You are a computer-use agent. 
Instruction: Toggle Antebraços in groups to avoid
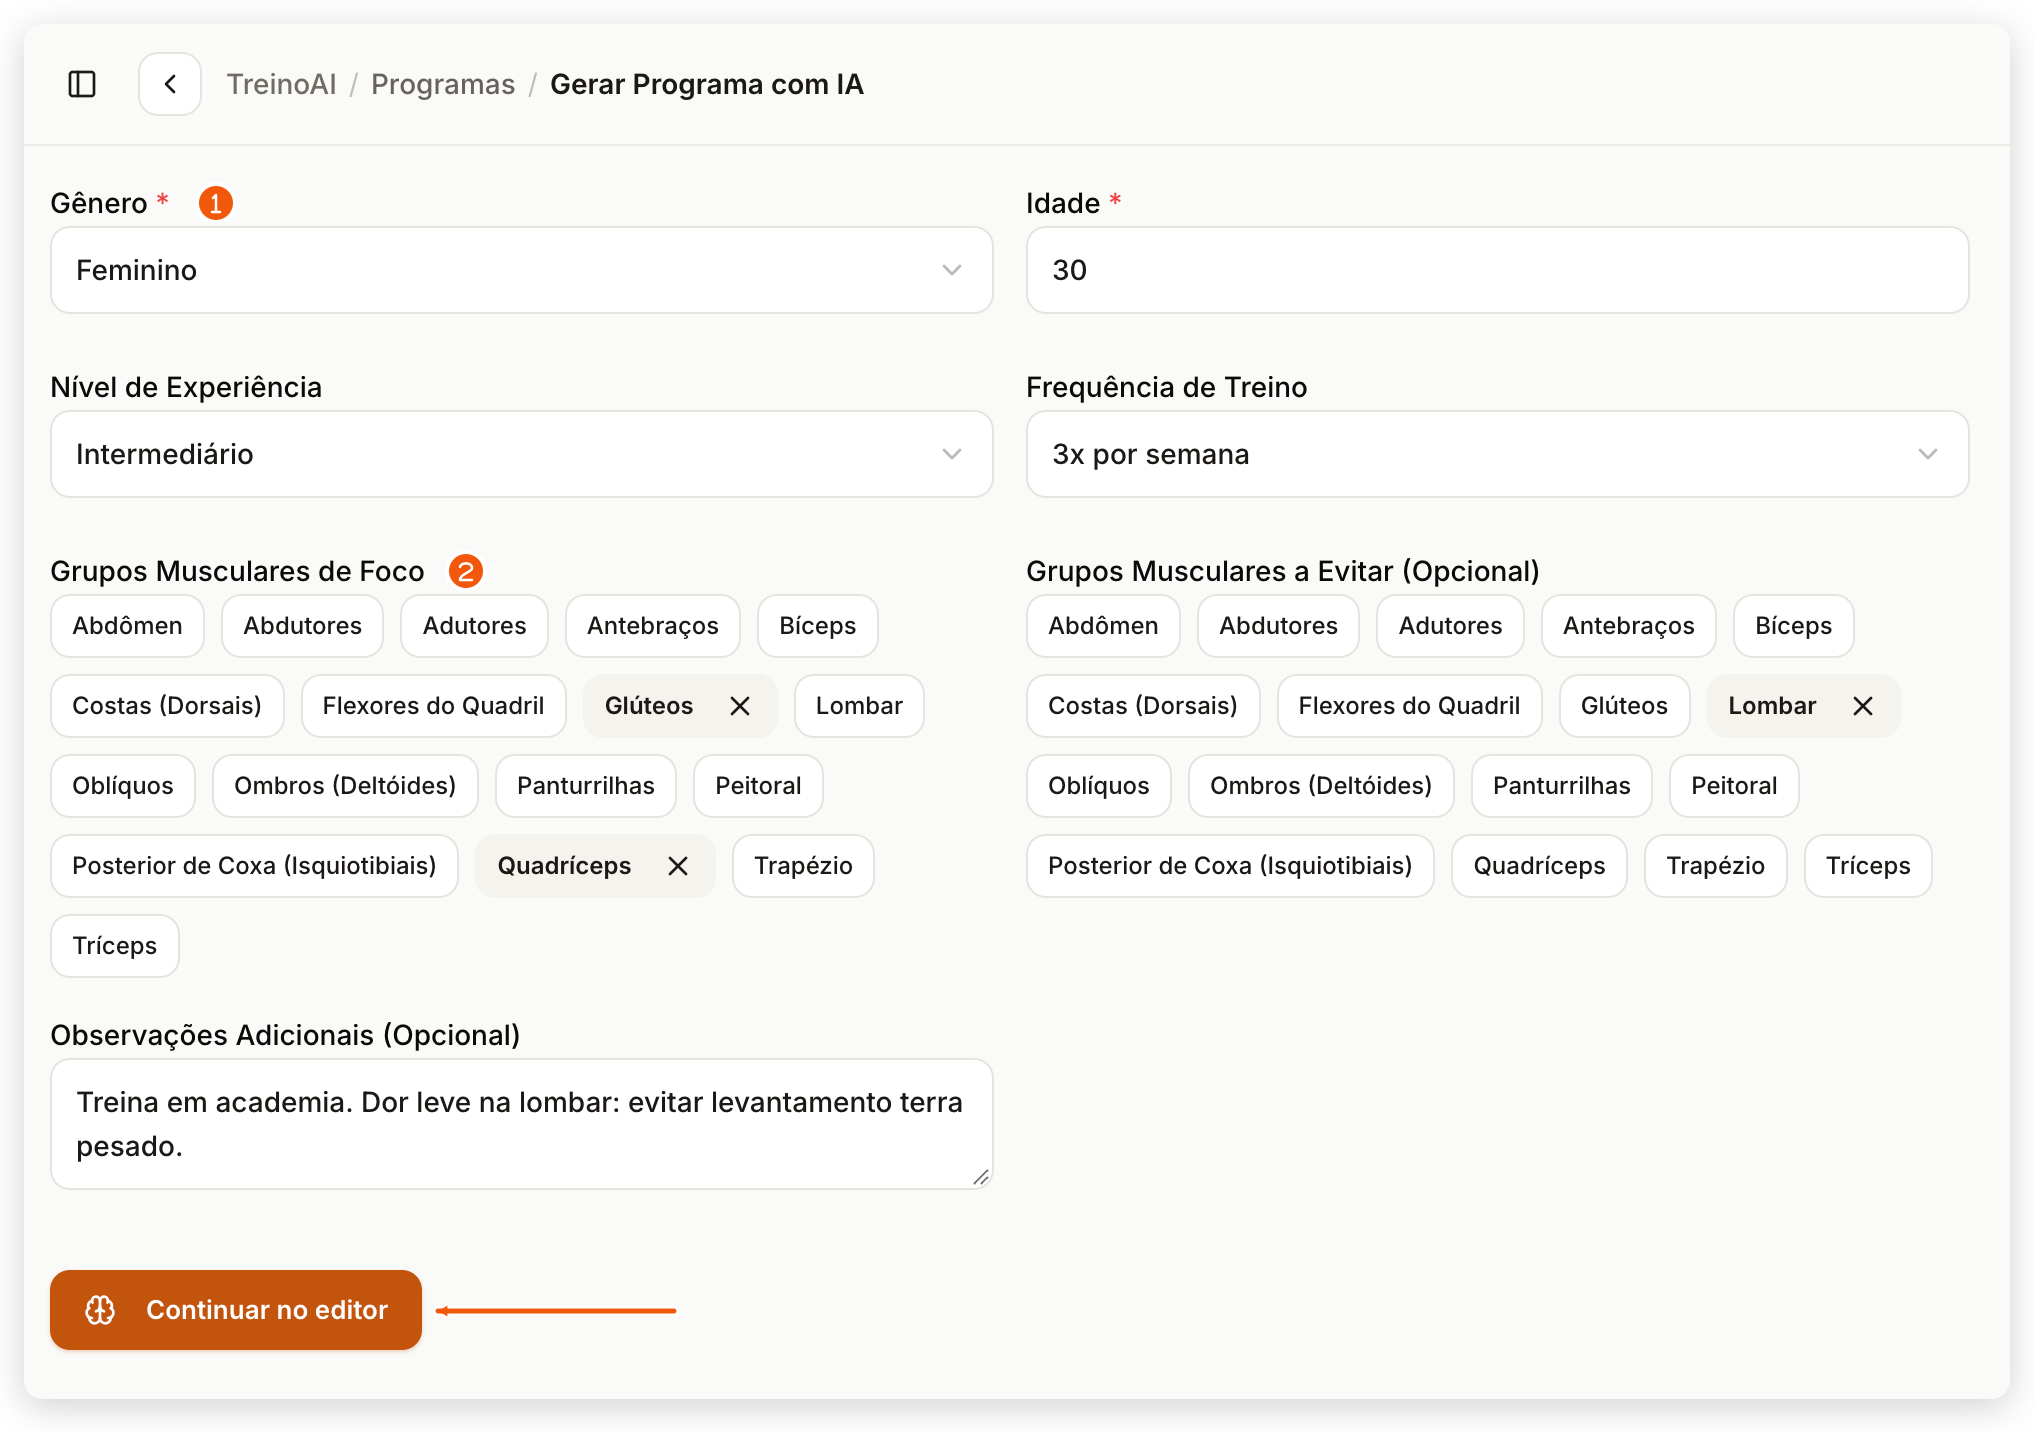click(1628, 626)
